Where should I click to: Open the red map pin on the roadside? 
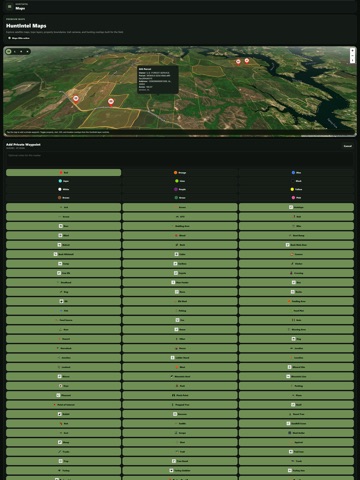pos(76,99)
